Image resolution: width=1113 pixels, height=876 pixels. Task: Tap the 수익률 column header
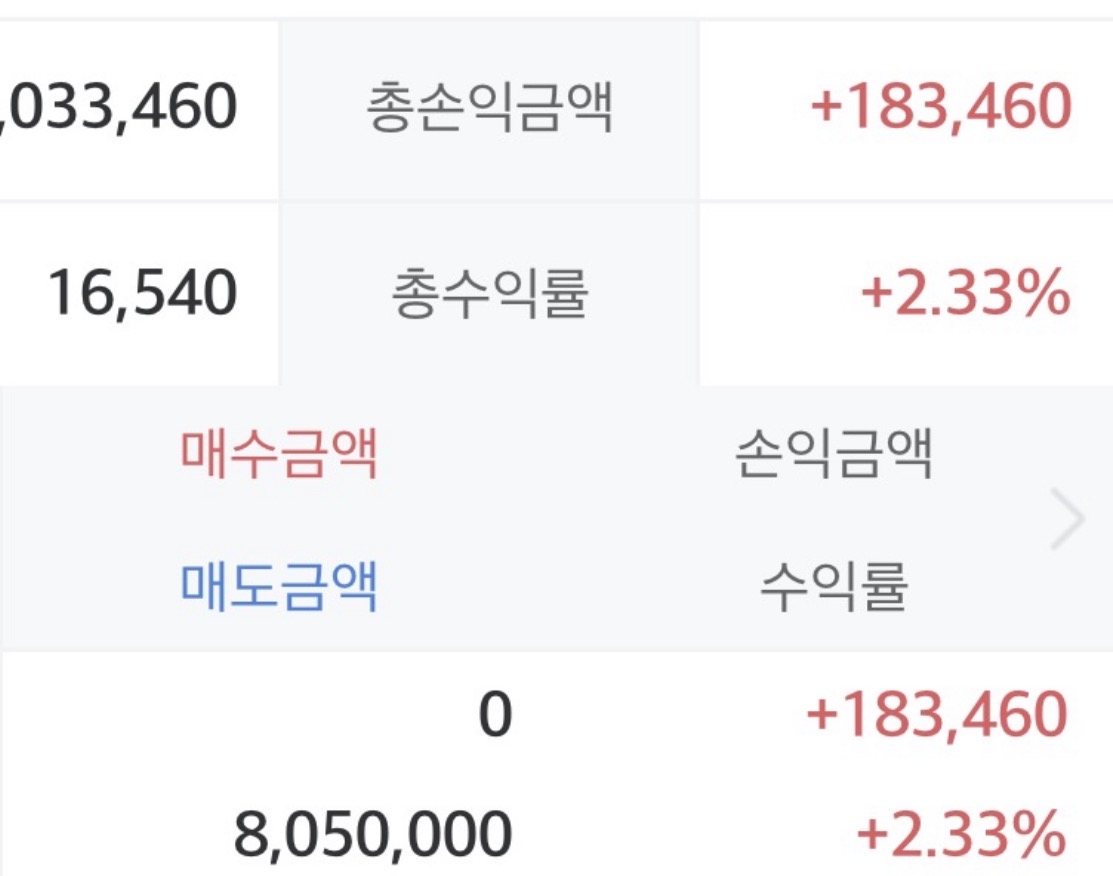(833, 586)
